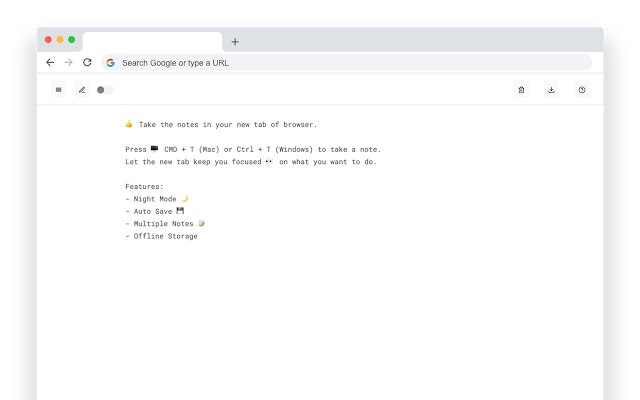Screen dimensions: 640x400
Task: Click the "- Offline Storage" line
Action: coord(161,236)
